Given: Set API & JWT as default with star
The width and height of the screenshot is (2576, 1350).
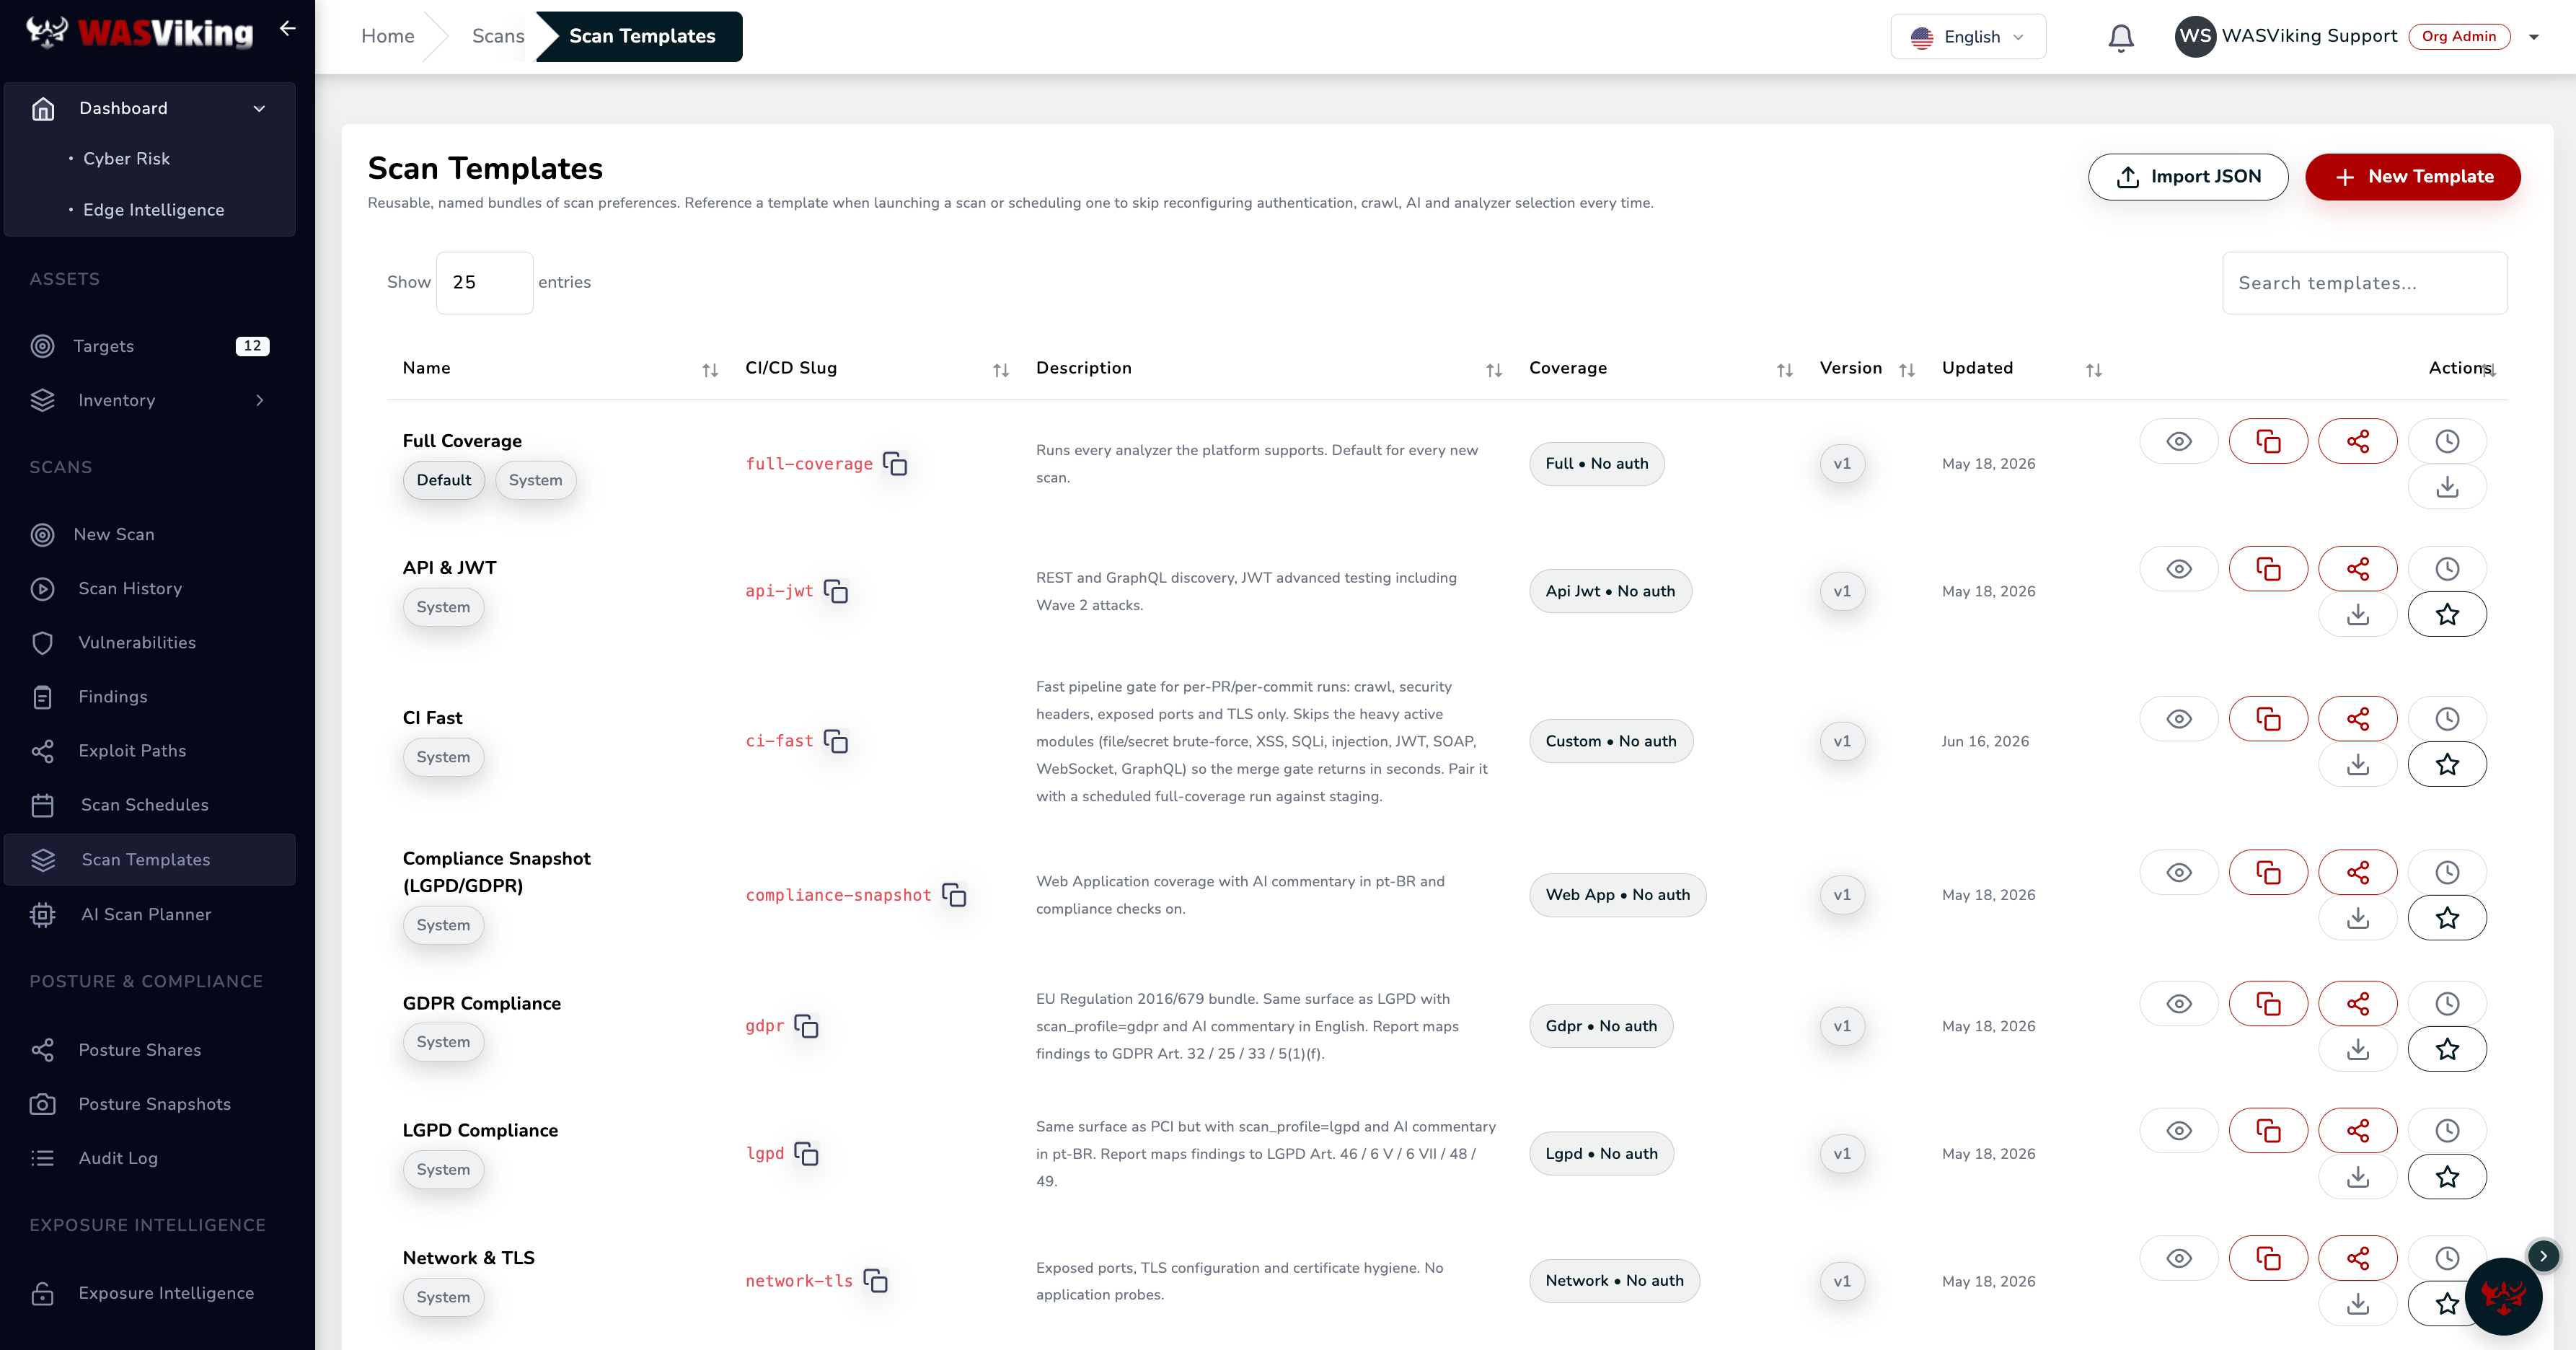Looking at the screenshot, I should pos(2447,614).
